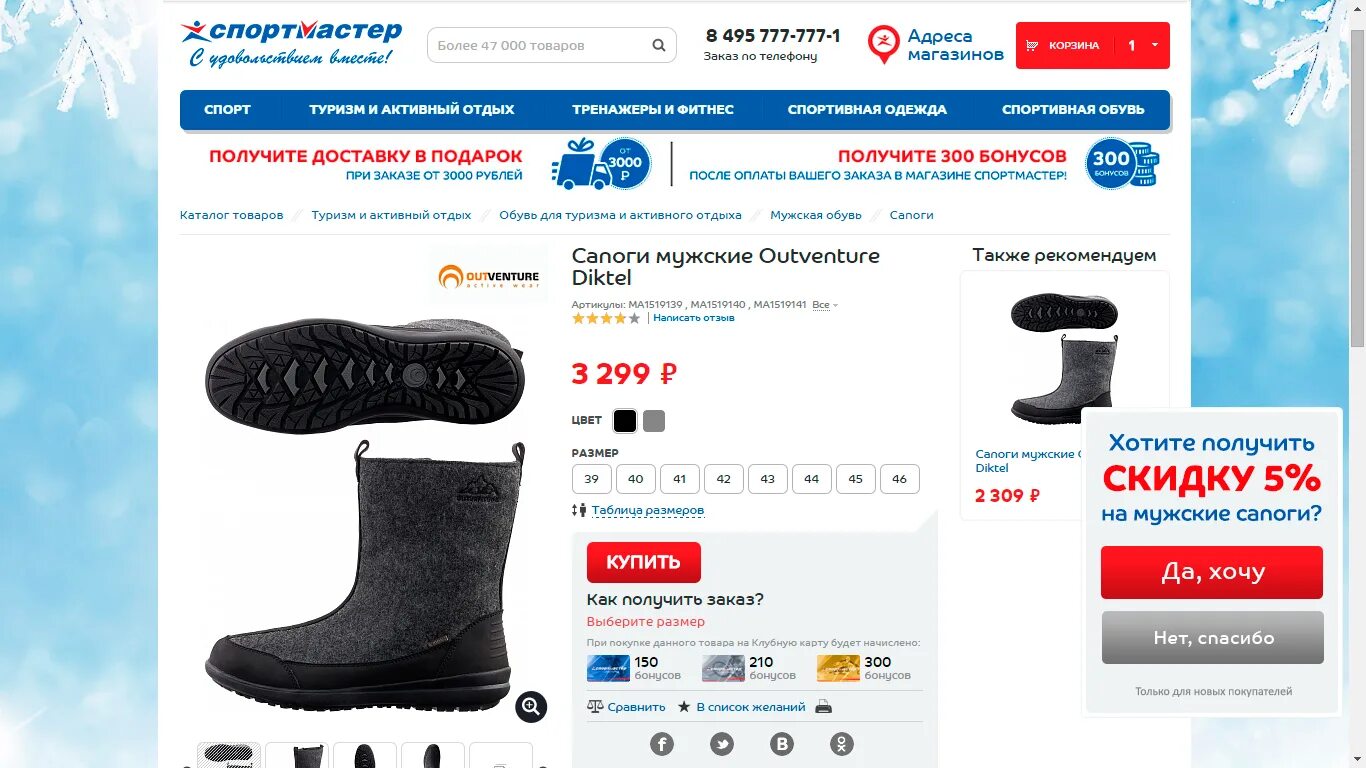1366x768 pixels.
Task: Open store addresses via the location pin icon
Action: (x=883, y=44)
